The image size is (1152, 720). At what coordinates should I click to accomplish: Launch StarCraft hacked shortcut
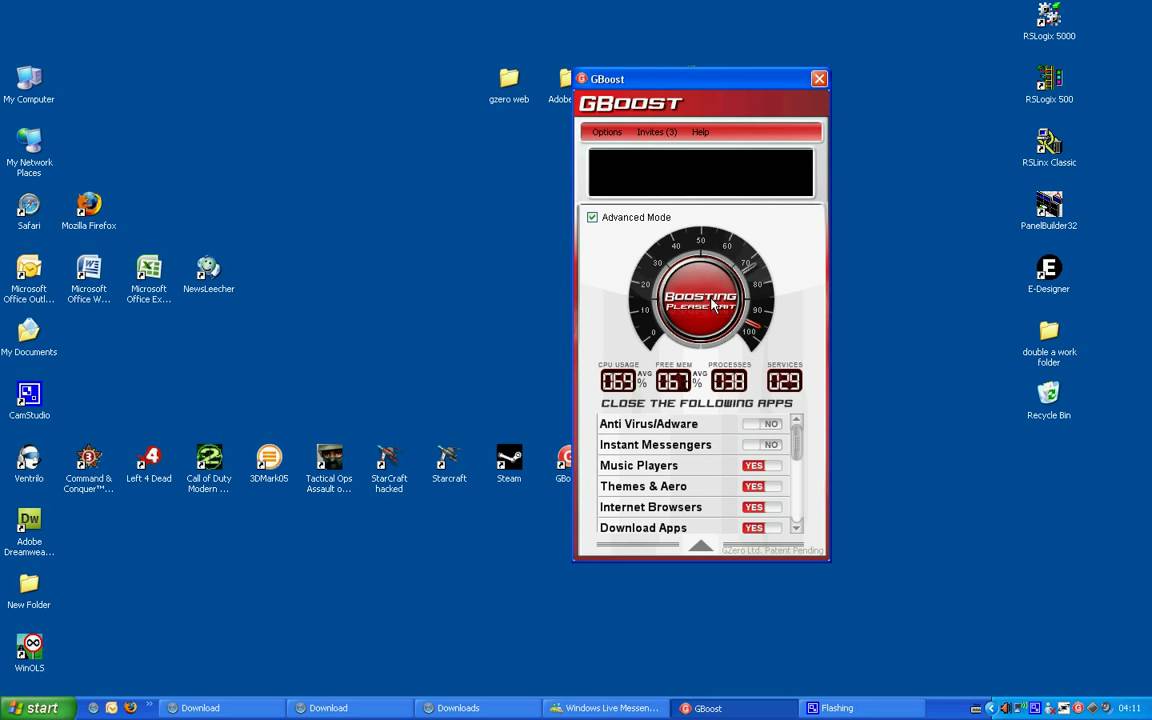point(389,468)
